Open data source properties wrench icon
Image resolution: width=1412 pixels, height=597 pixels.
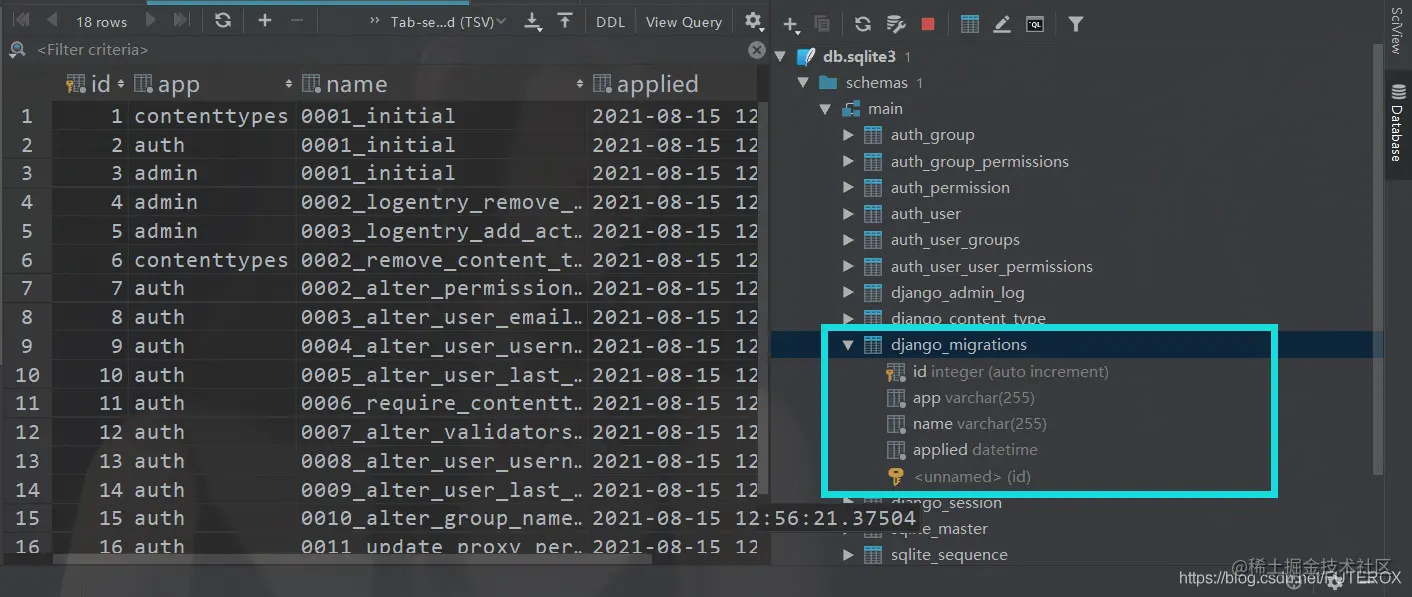896,24
